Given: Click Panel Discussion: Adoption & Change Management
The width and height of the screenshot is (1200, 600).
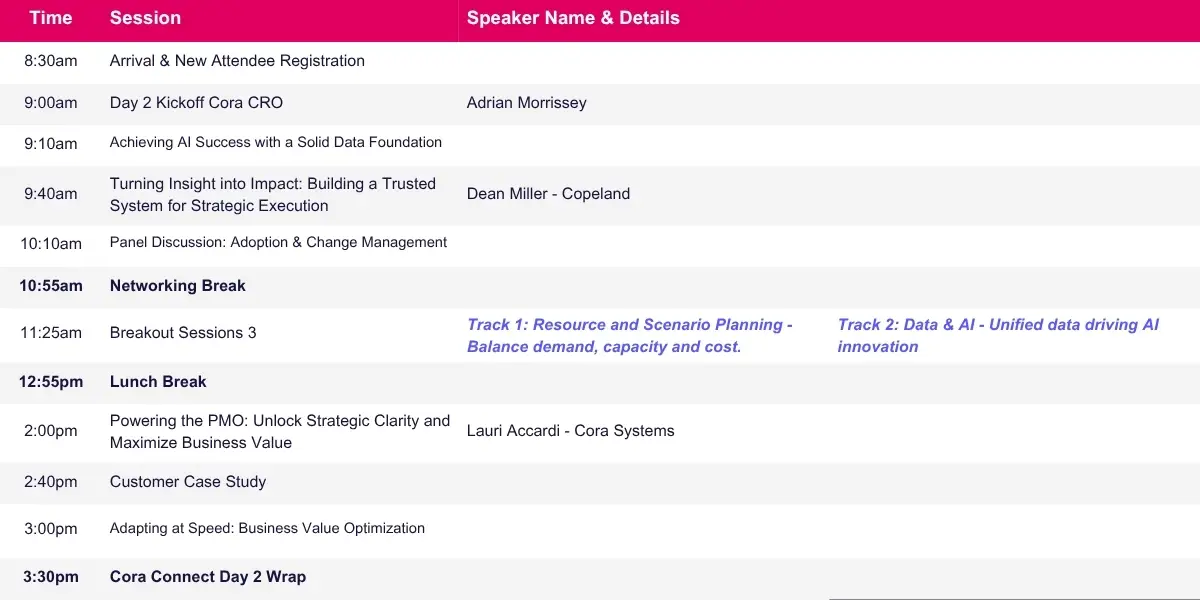Looking at the screenshot, I should 278,242.
